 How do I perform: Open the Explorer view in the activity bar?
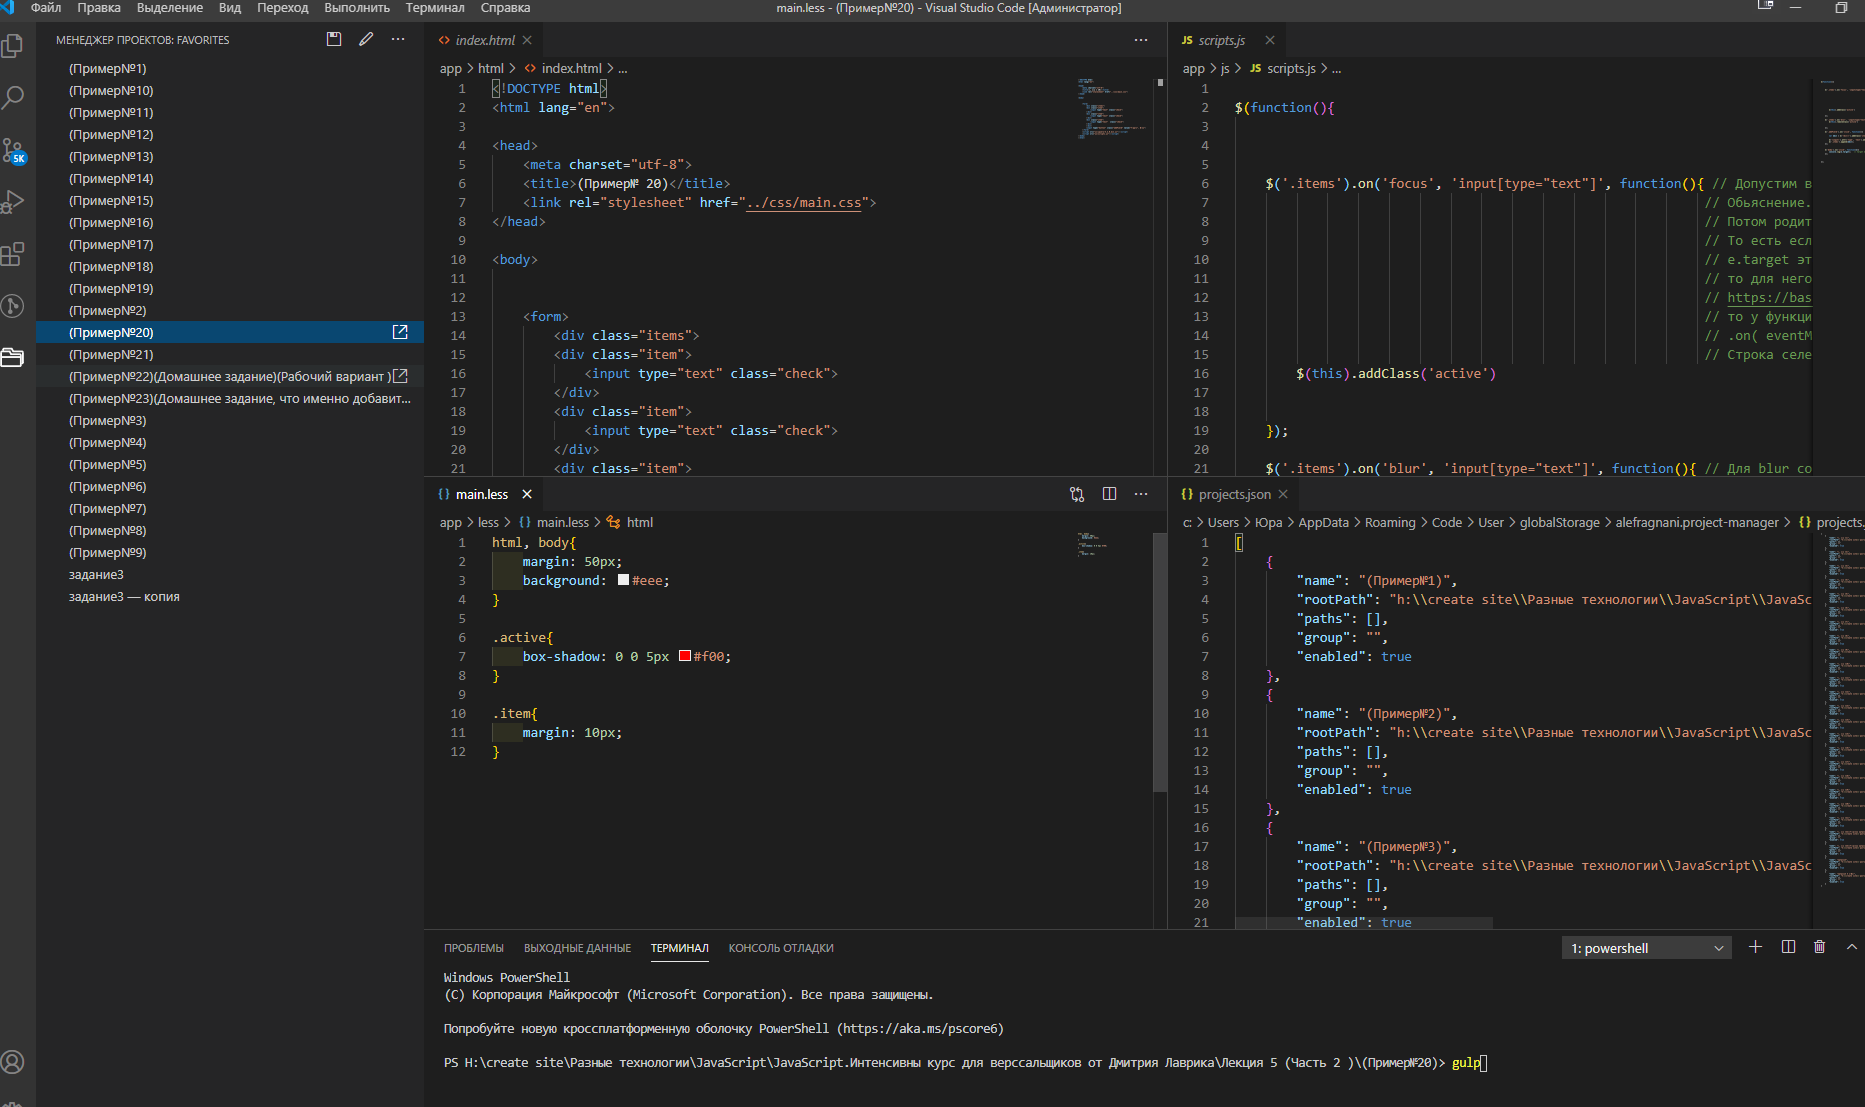tap(13, 46)
